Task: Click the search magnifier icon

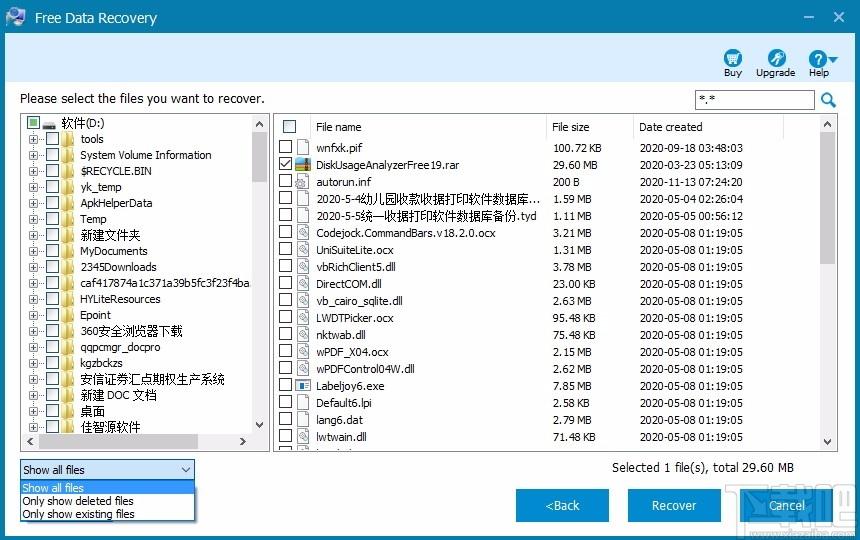Action: [x=828, y=100]
